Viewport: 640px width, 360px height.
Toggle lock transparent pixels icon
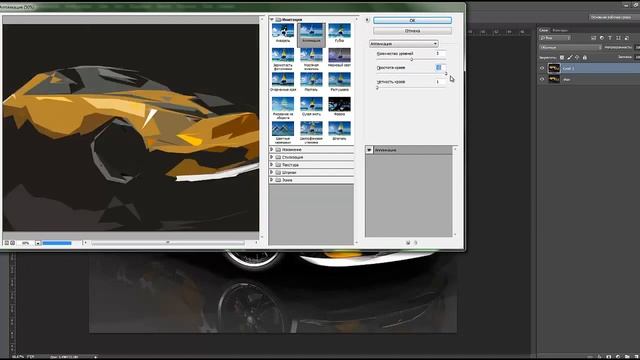pyautogui.click(x=562, y=58)
